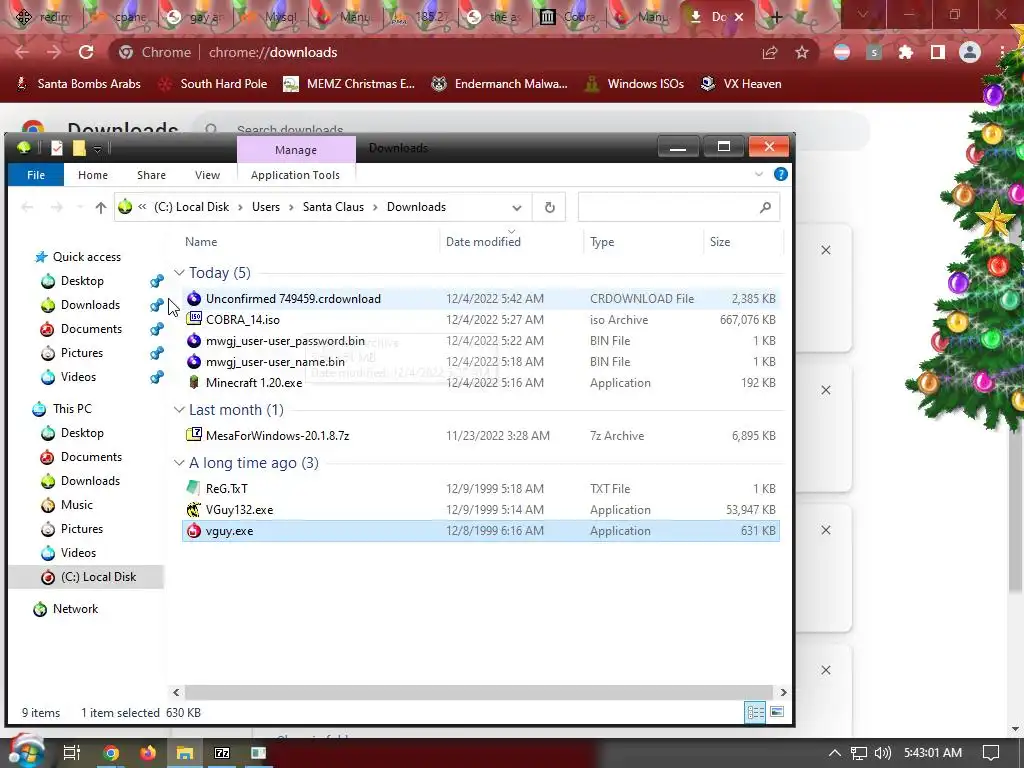Click Santa Claus breadcrumb in address bar
The width and height of the screenshot is (1024, 768).
point(333,207)
